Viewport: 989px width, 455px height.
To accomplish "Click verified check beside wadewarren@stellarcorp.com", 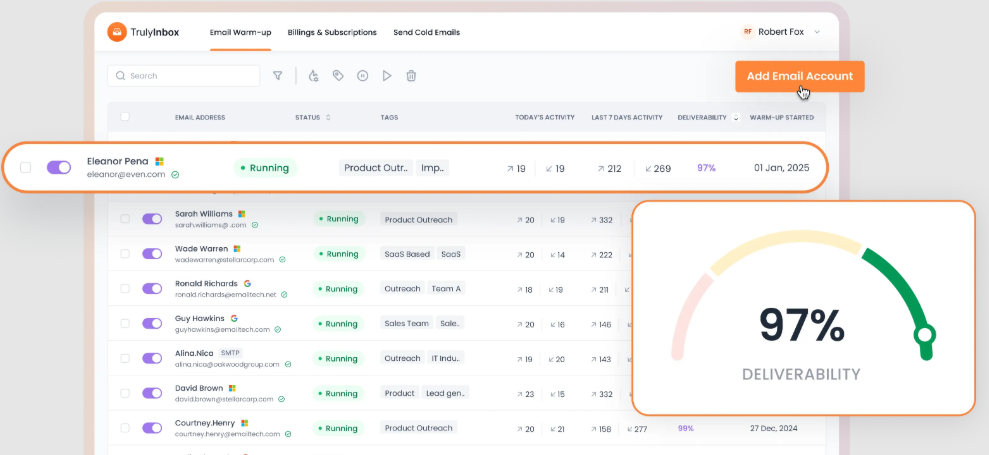I will click(282, 259).
